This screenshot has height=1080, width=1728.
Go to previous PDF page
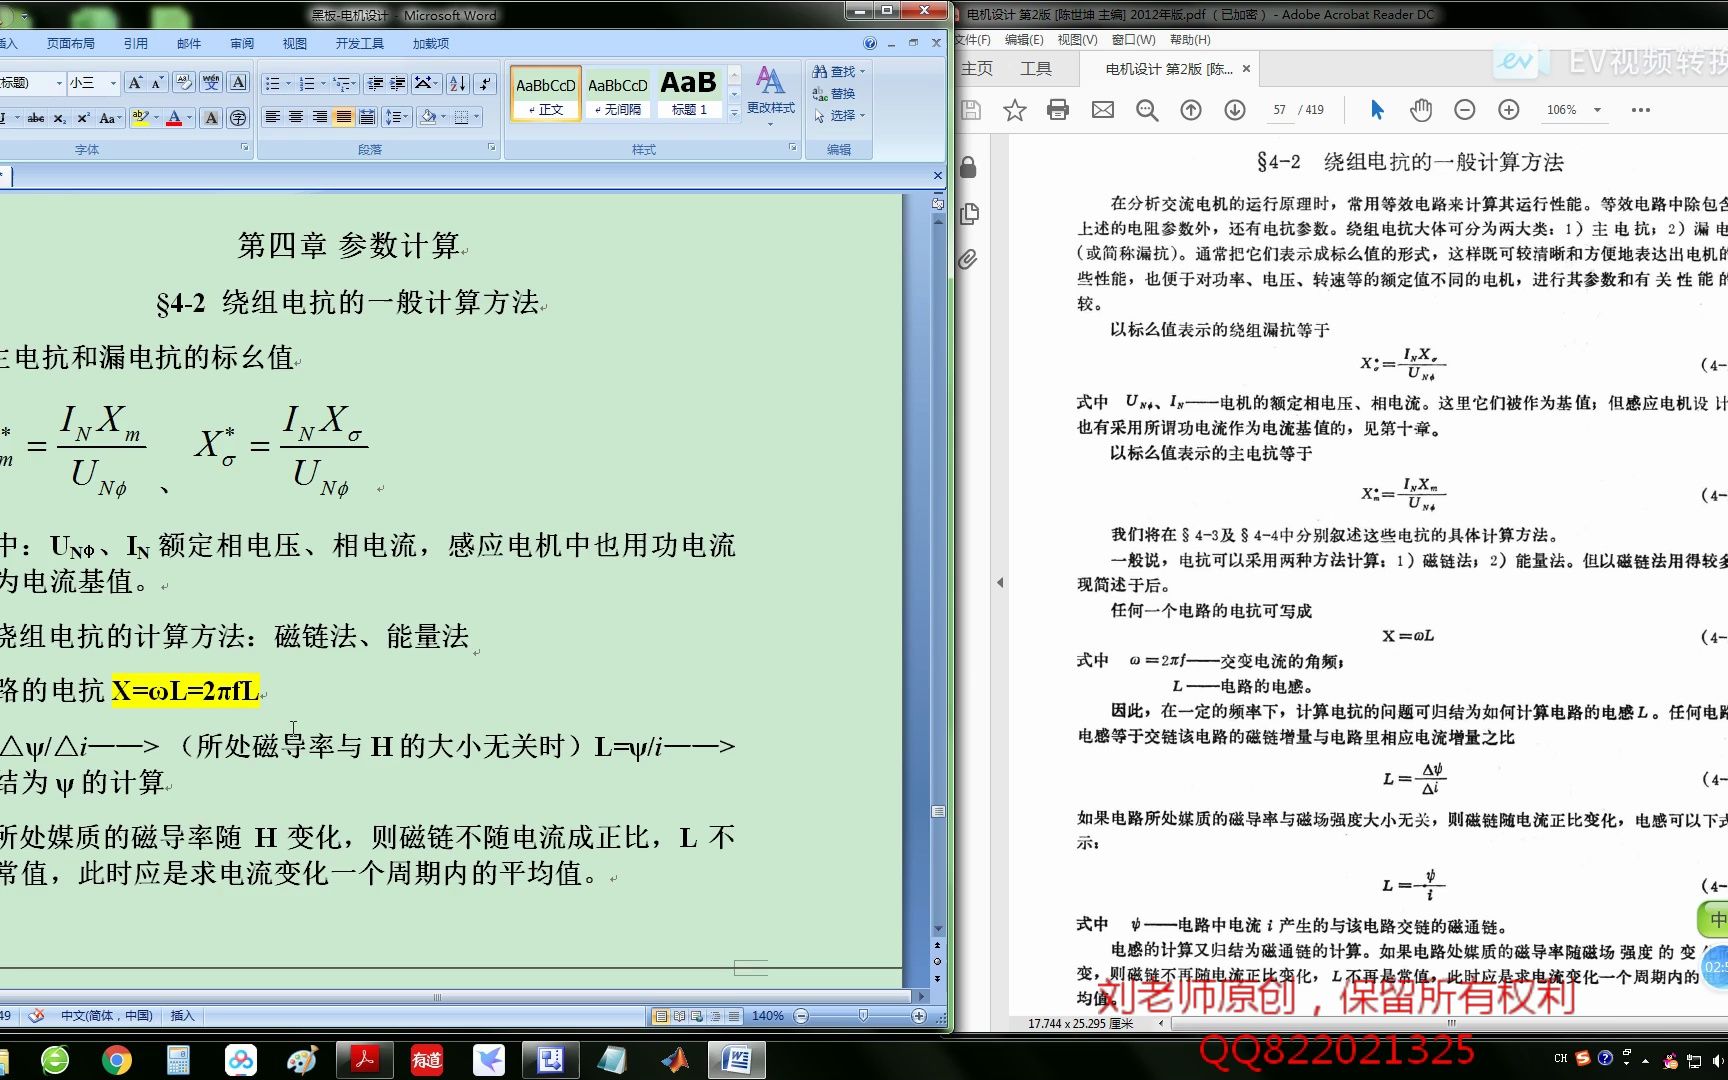tap(1191, 110)
